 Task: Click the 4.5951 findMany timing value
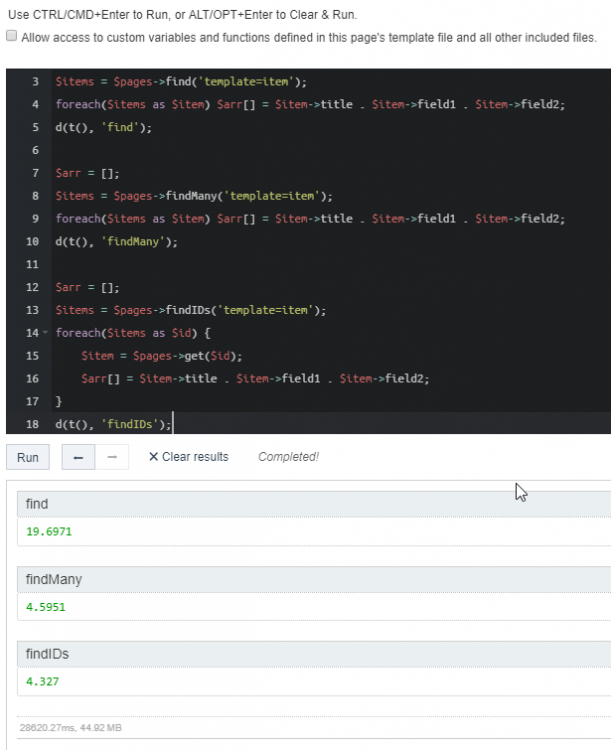click(x=49, y=606)
